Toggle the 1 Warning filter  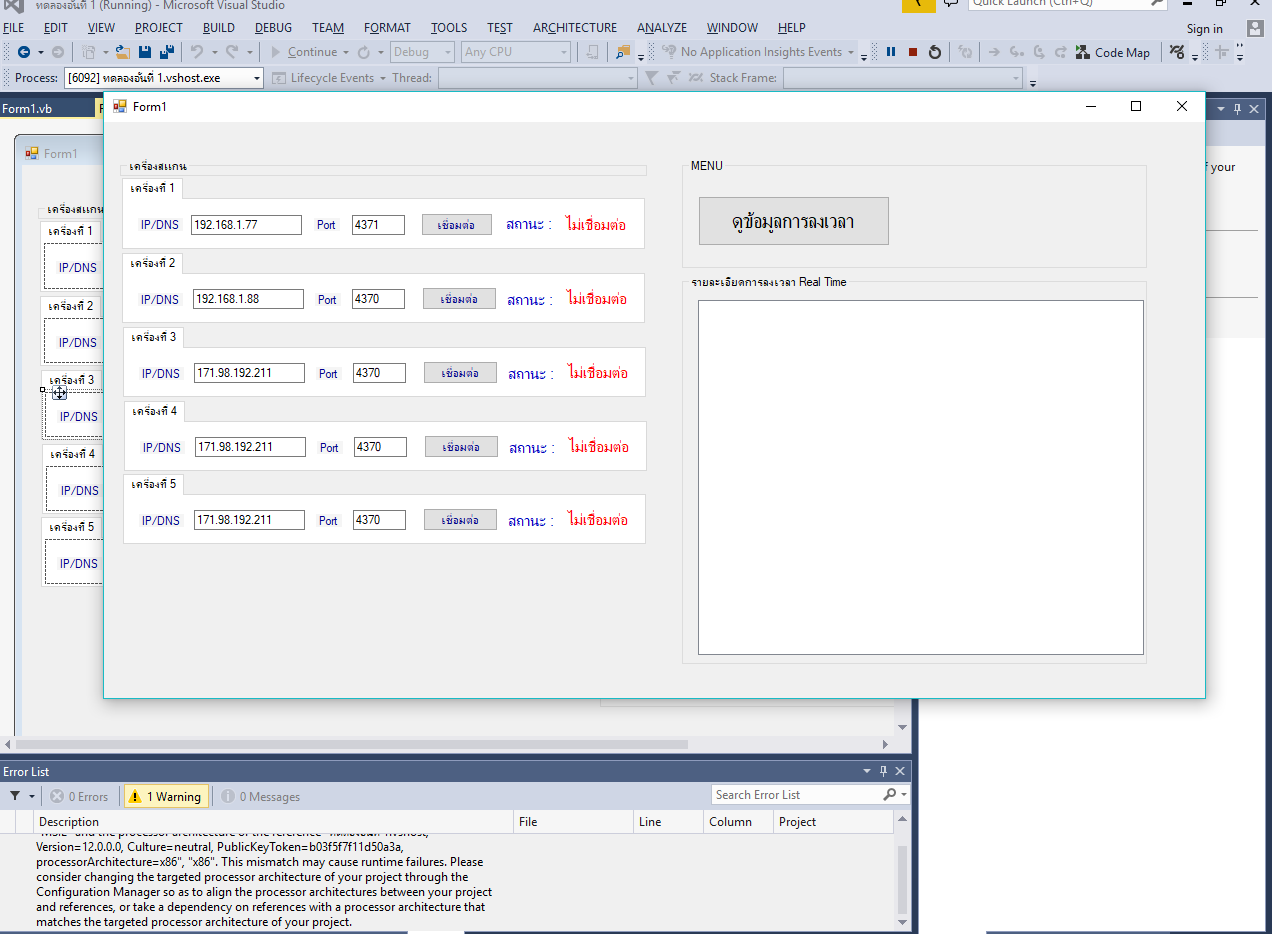[x=166, y=797]
